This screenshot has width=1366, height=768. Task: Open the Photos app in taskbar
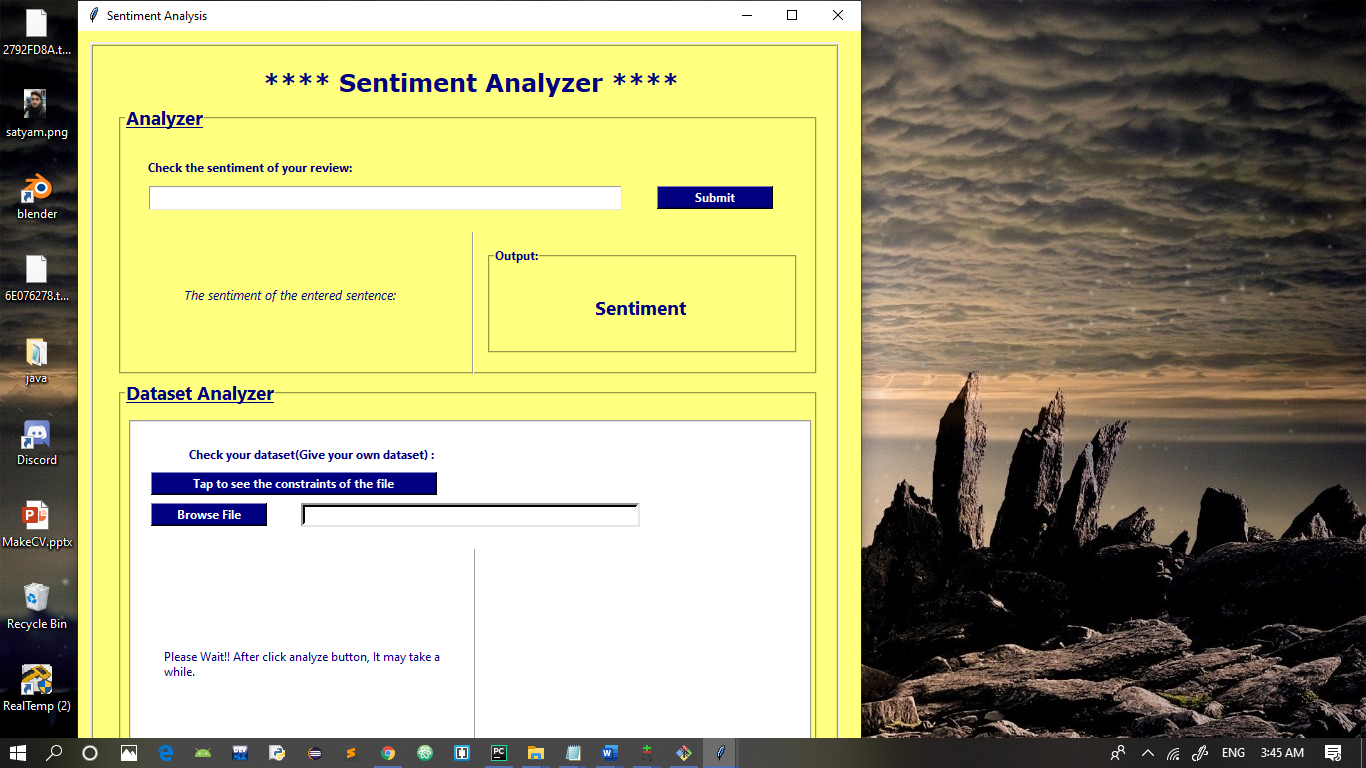tap(129, 753)
